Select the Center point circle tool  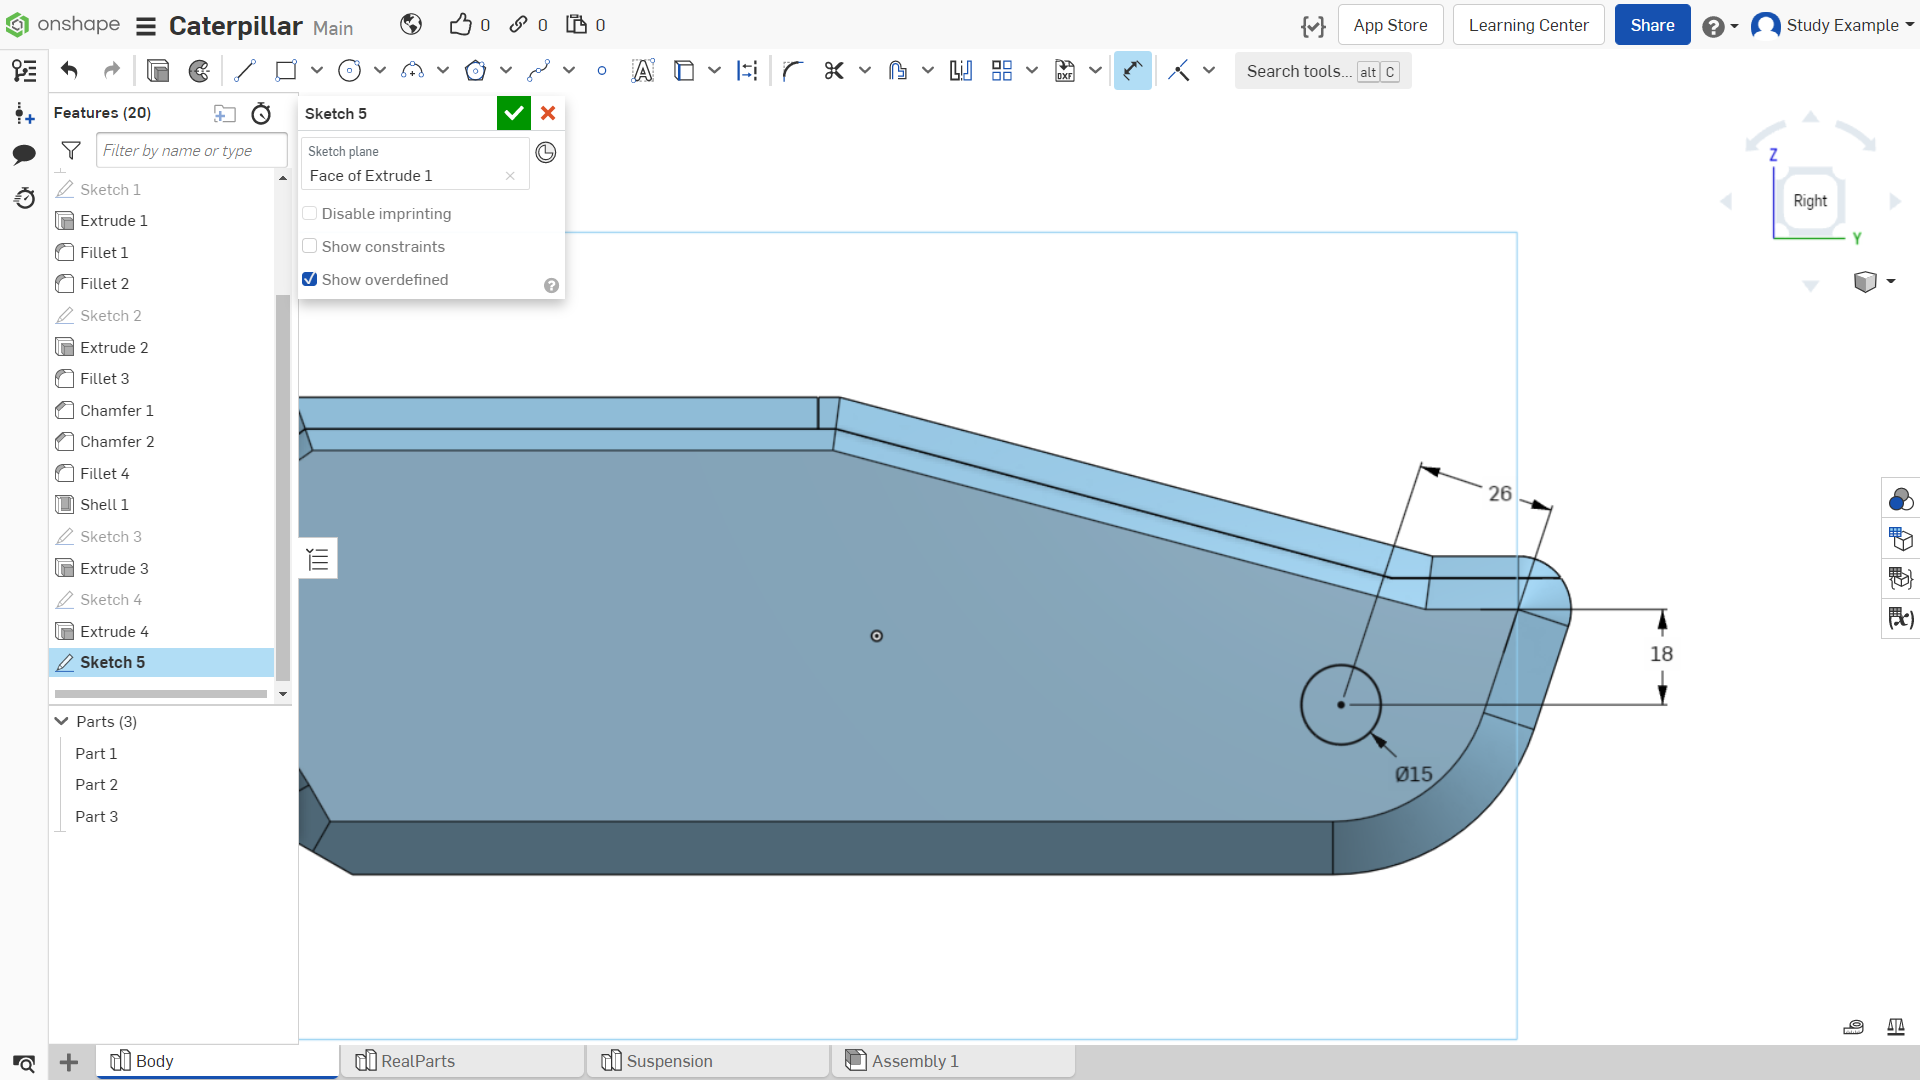point(349,71)
